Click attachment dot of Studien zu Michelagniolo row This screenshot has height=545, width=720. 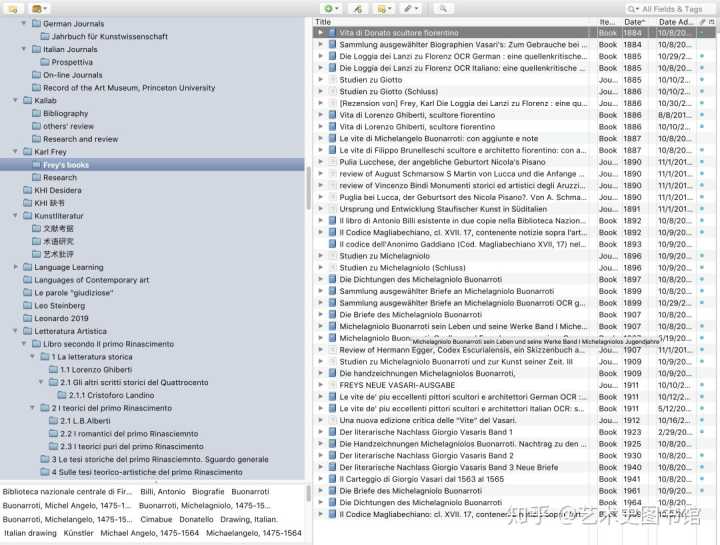(x=702, y=256)
